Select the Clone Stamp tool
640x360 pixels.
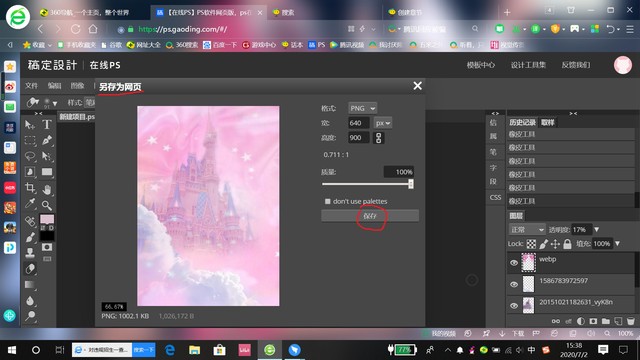(30, 253)
